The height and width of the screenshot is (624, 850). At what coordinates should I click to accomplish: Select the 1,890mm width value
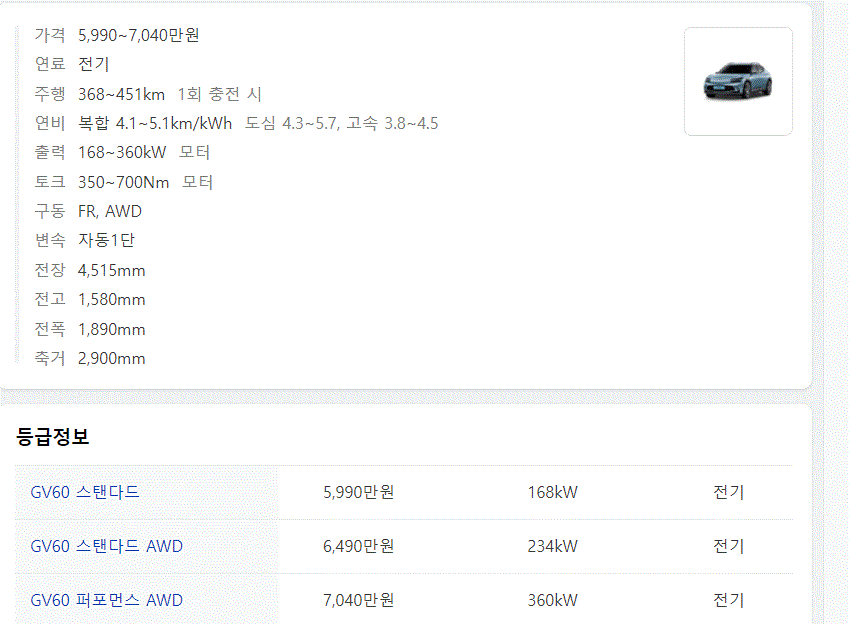[x=112, y=330]
